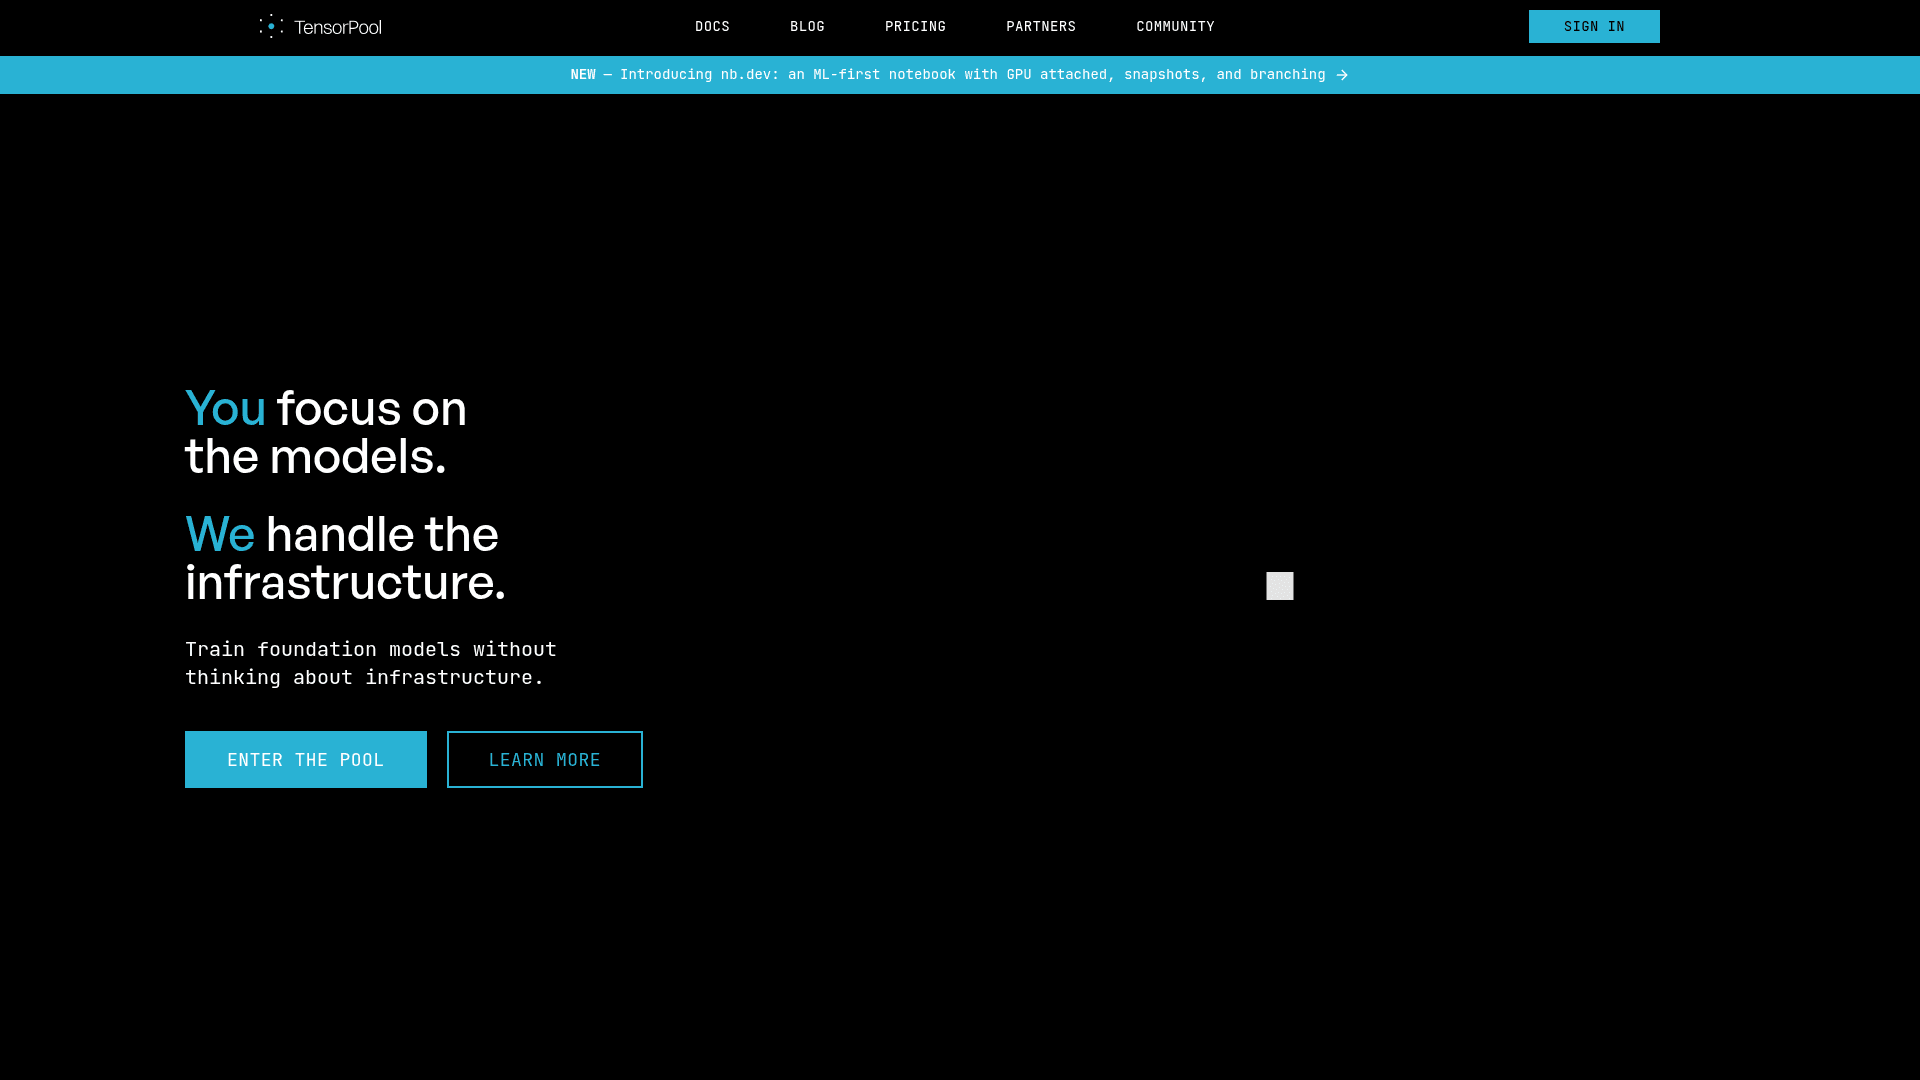Click the TensorPool brand name text
The image size is (1920, 1080).
338,27
